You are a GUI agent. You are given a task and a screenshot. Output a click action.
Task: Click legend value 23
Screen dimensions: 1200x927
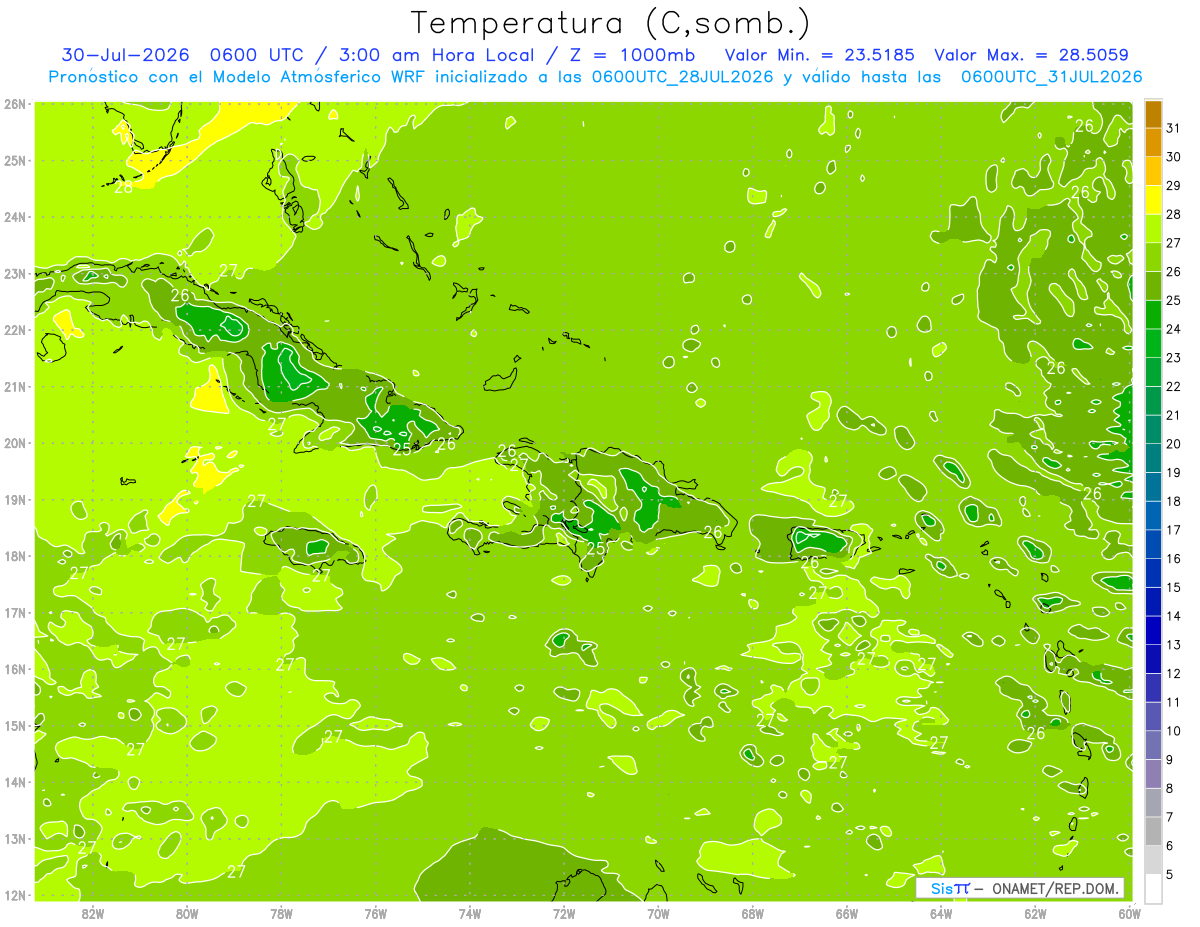[x=1174, y=358]
